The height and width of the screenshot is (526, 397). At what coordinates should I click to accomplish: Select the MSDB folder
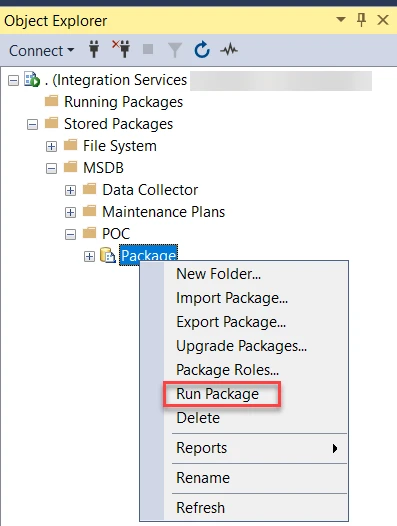[x=103, y=168]
